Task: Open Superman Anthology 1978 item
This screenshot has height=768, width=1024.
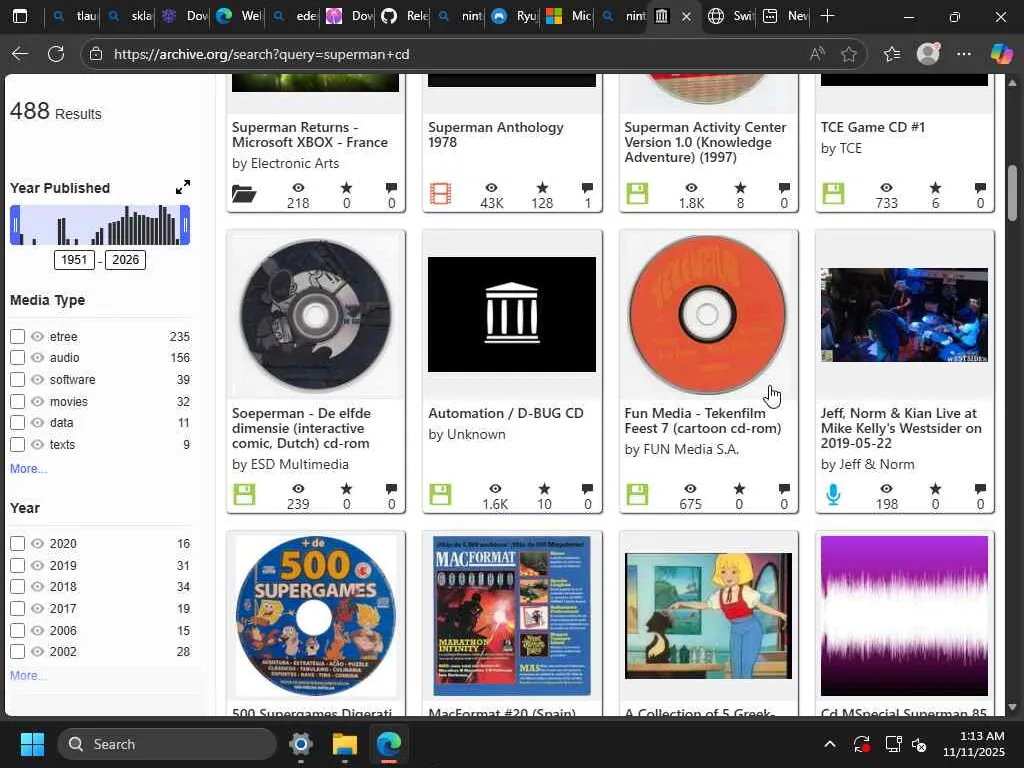Action: (x=496, y=135)
